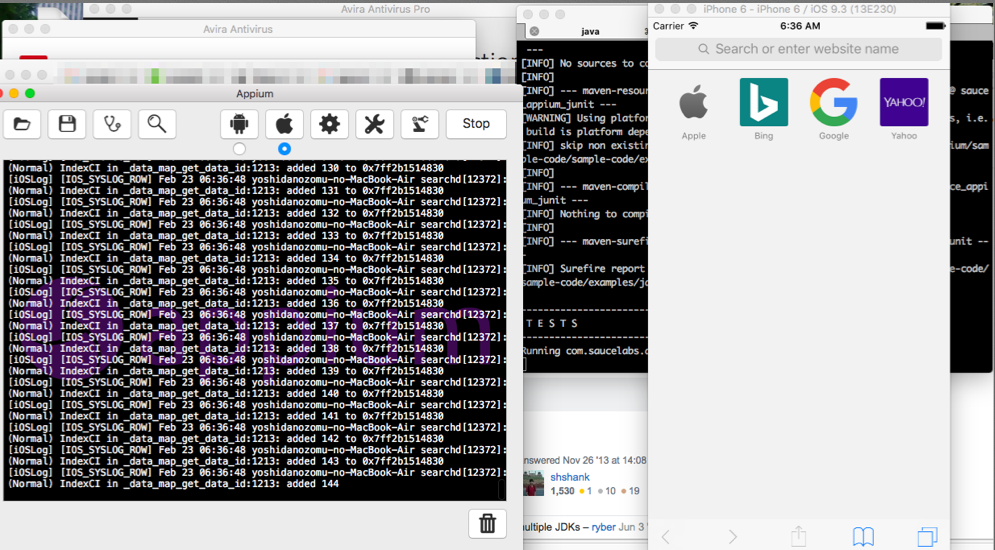
Task: Click the Safari search or website name field
Action: pos(798,49)
